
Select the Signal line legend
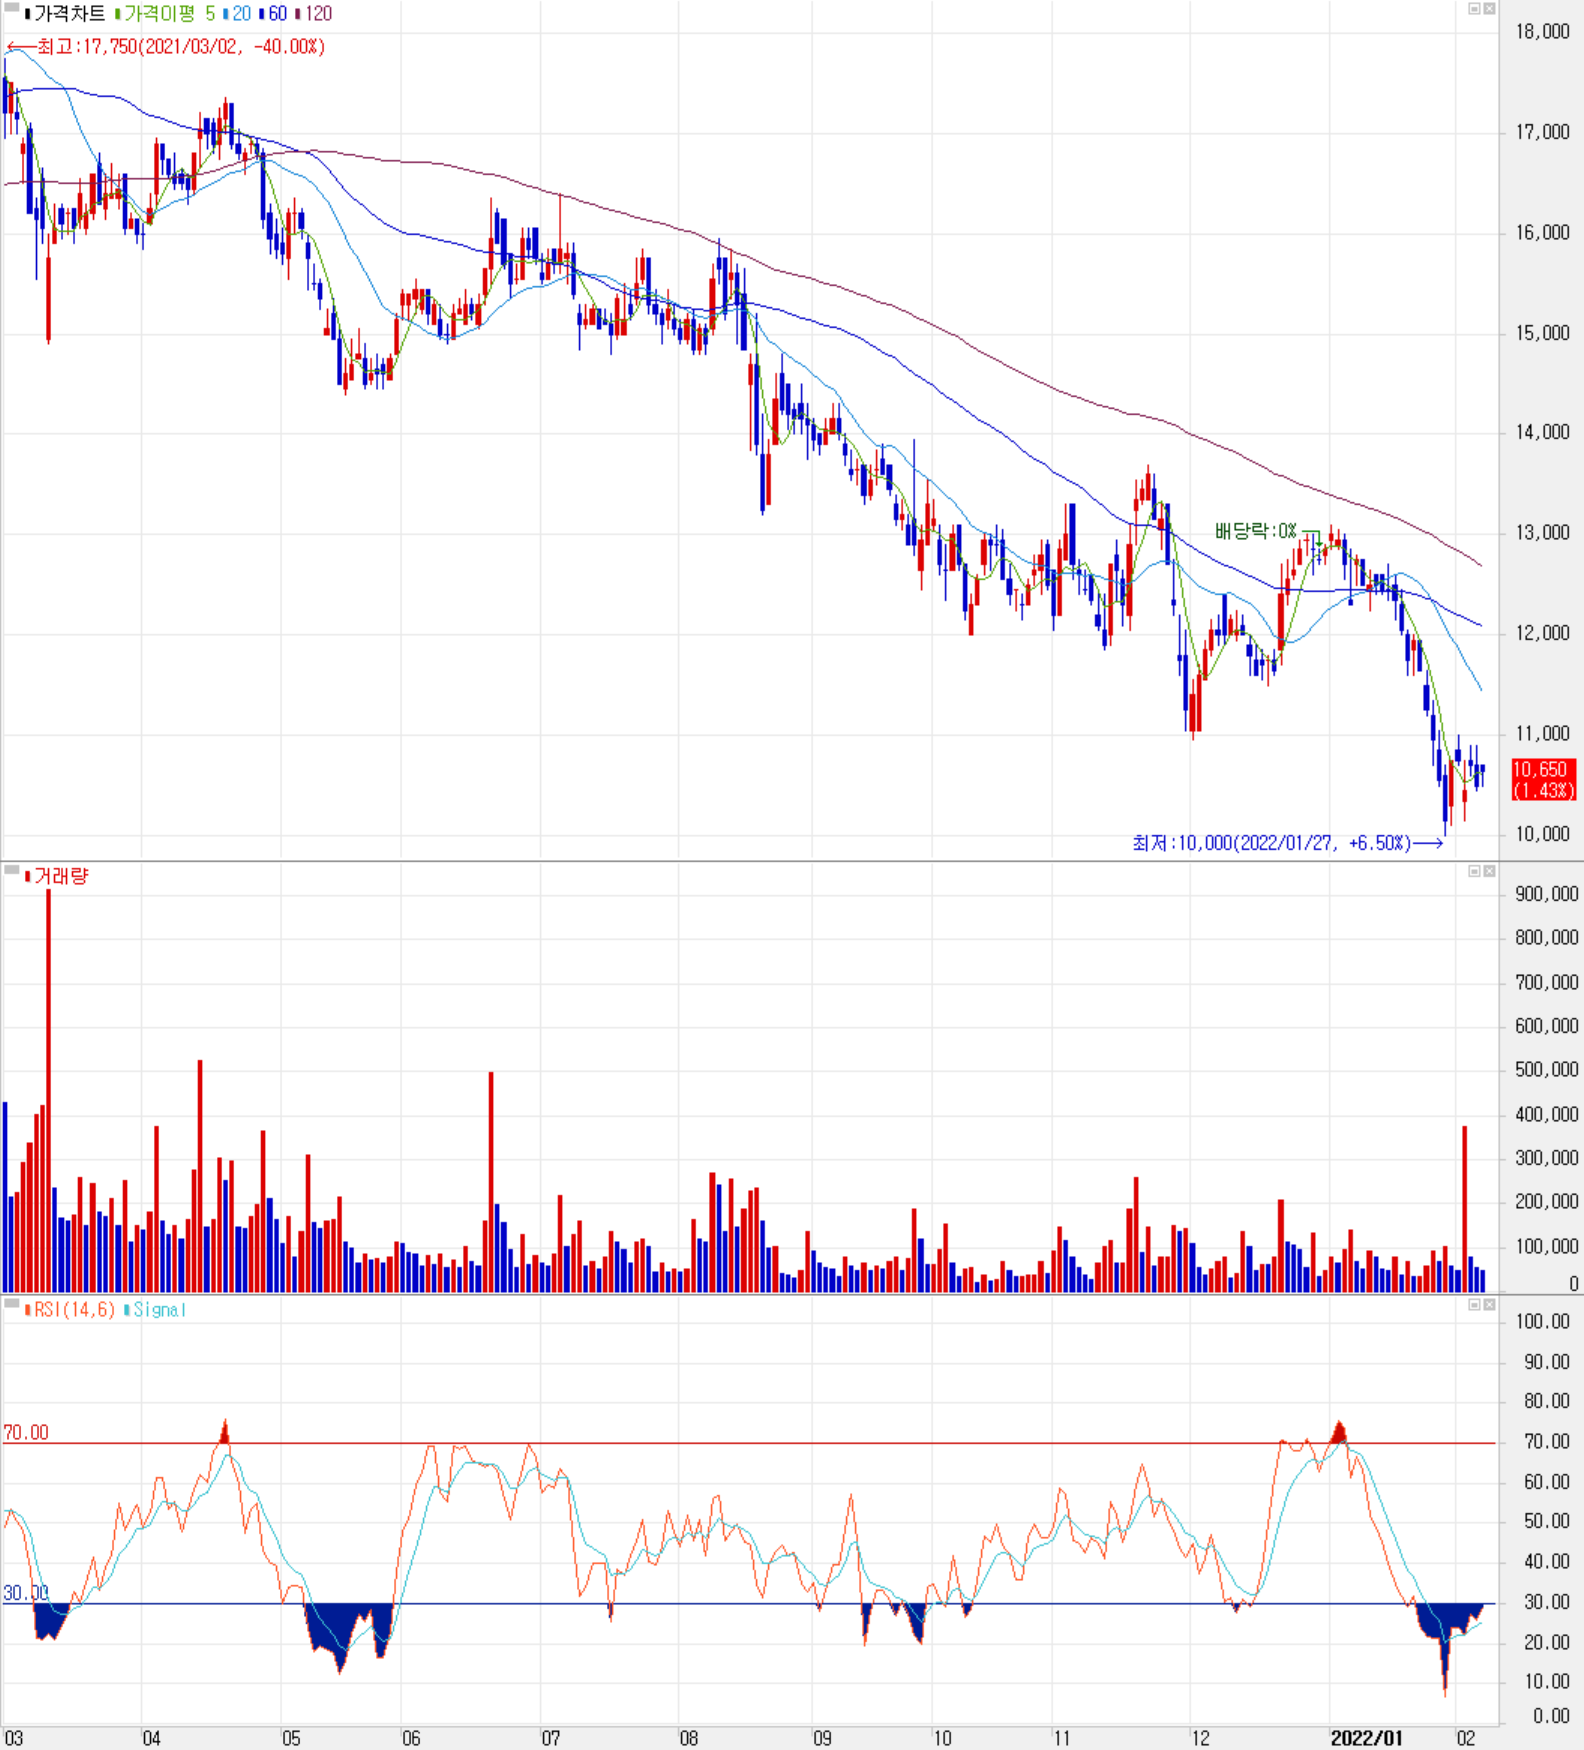(x=155, y=1310)
